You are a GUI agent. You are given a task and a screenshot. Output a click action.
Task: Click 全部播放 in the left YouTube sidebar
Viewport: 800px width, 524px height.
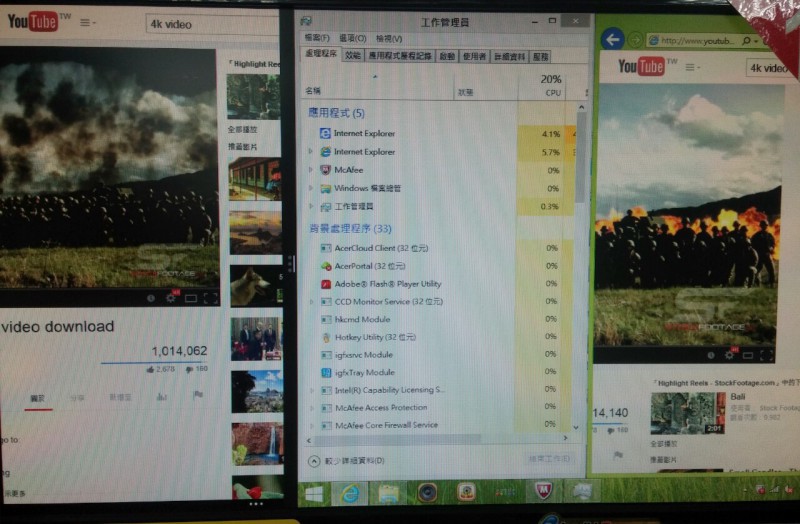pyautogui.click(x=242, y=130)
